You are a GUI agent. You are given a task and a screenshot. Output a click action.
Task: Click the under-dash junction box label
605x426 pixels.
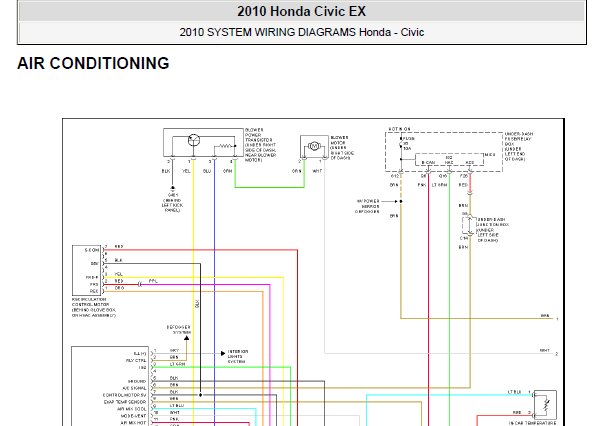pos(493,230)
